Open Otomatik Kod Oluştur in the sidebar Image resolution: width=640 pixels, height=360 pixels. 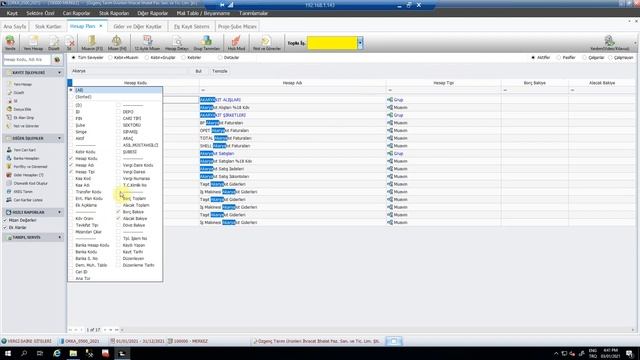coord(31,183)
